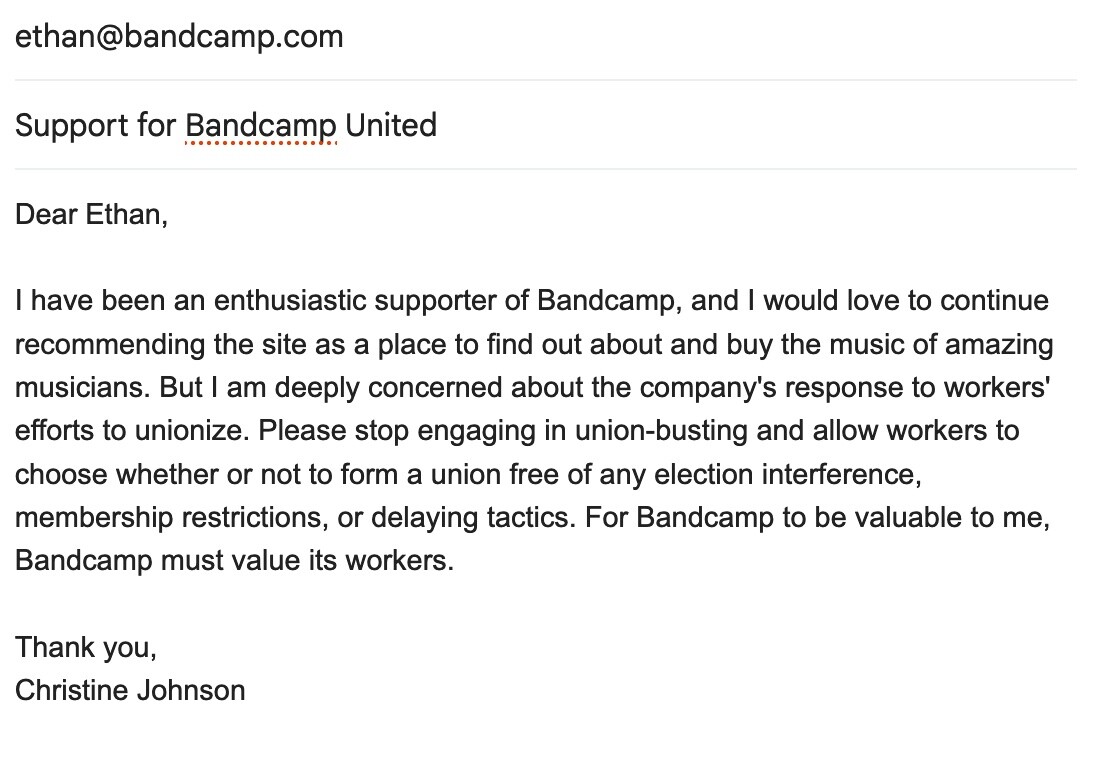Click the subject line "Support for Bandcamp United"
The height and width of the screenshot is (778, 1100).
click(226, 126)
